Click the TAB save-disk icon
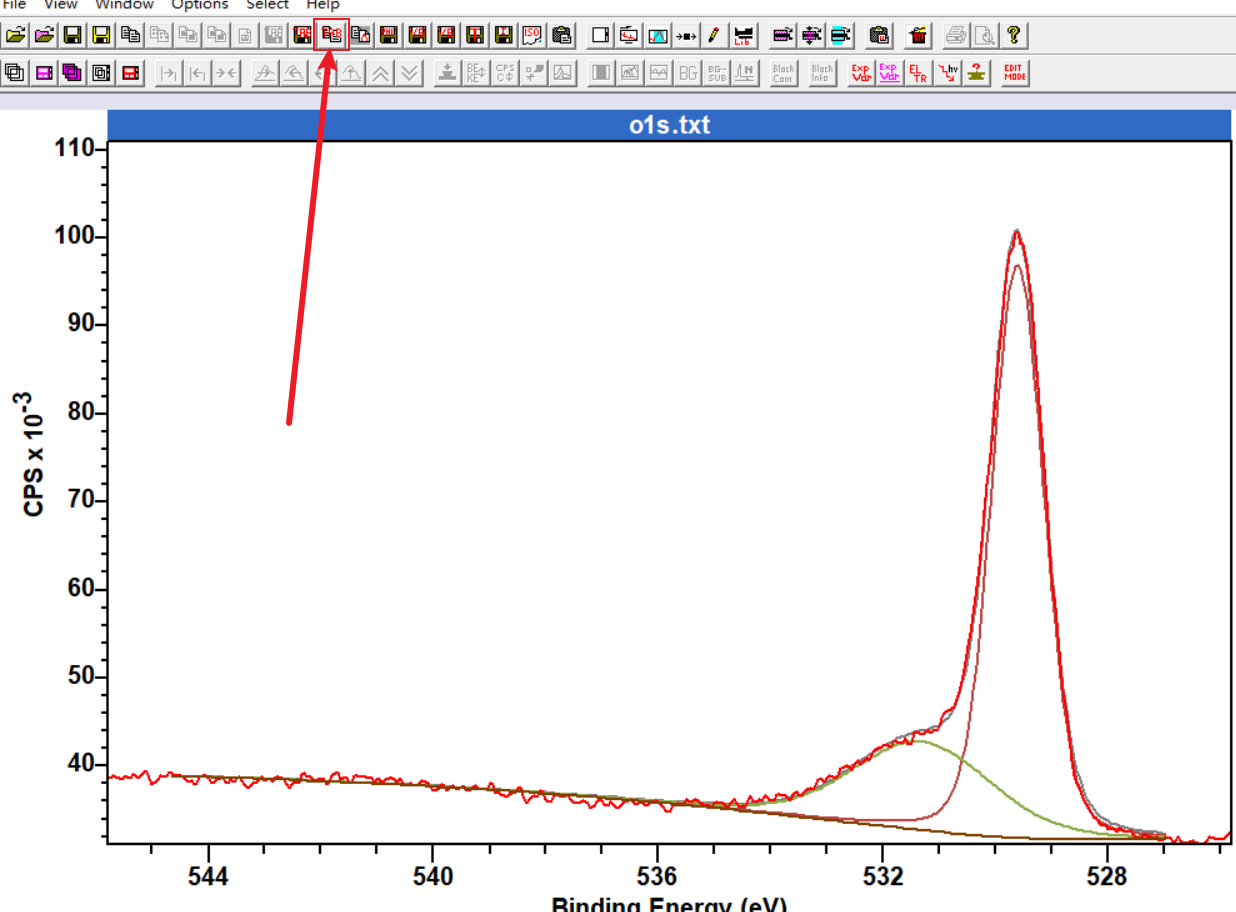Viewport: 1236px width, 912px height. pos(302,35)
